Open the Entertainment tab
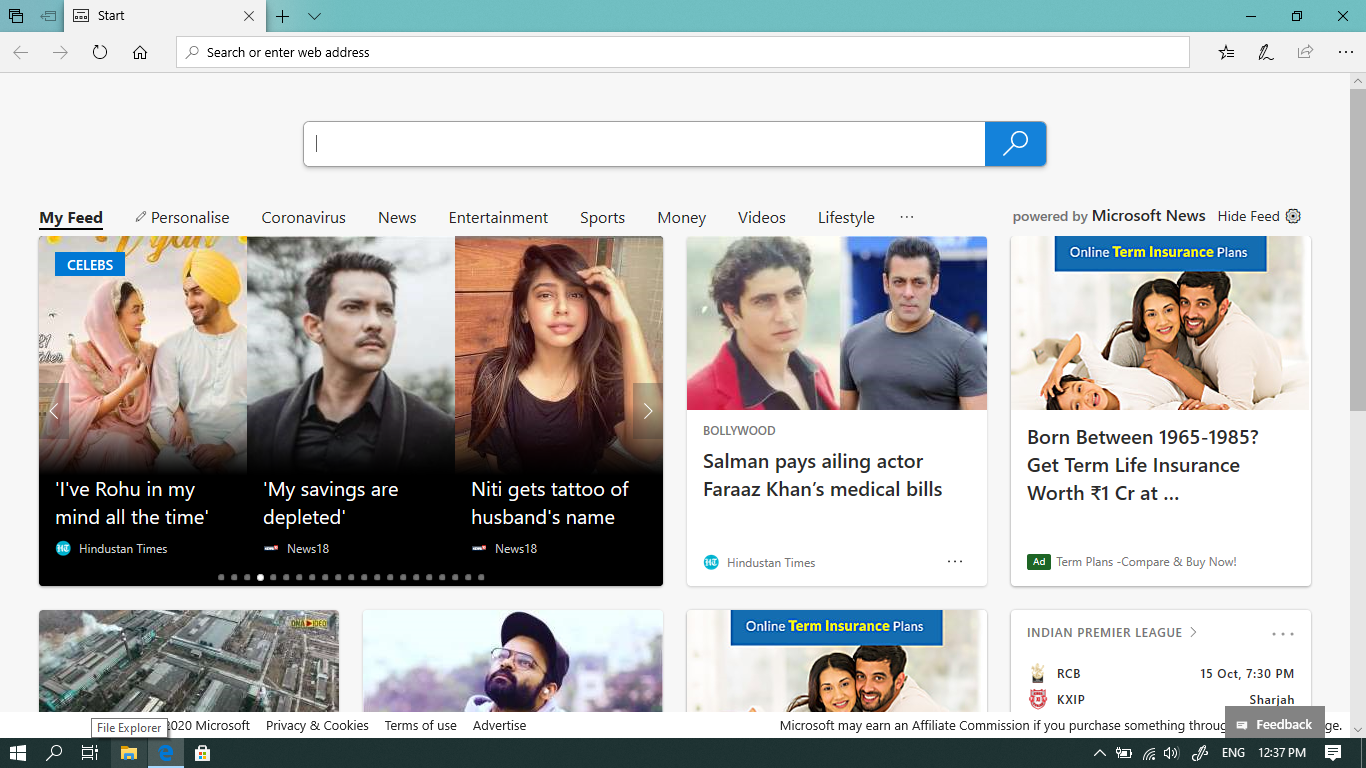 (498, 217)
